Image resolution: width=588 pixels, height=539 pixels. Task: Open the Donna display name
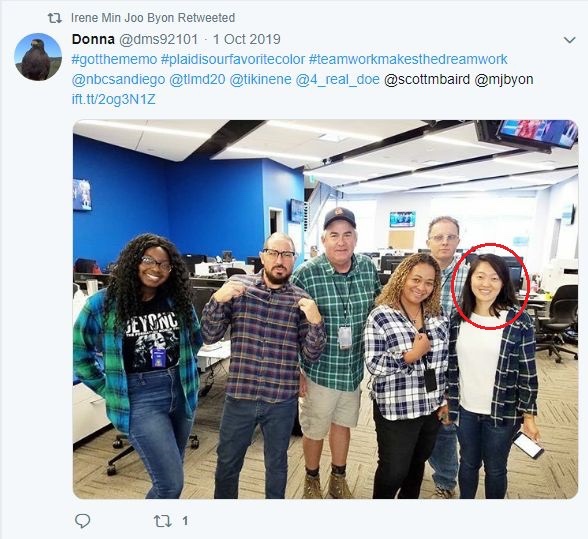coord(93,39)
